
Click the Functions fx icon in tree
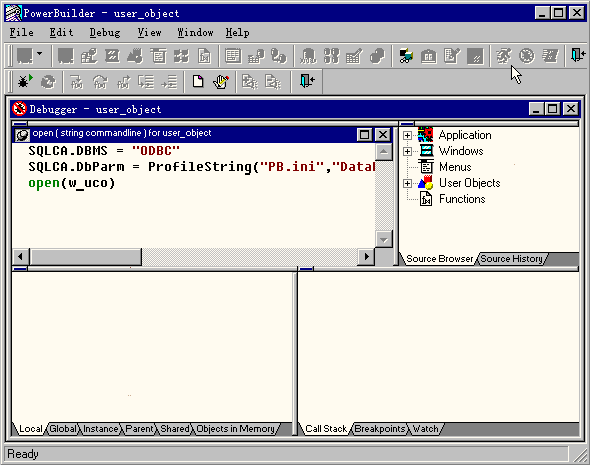[x=426, y=199]
